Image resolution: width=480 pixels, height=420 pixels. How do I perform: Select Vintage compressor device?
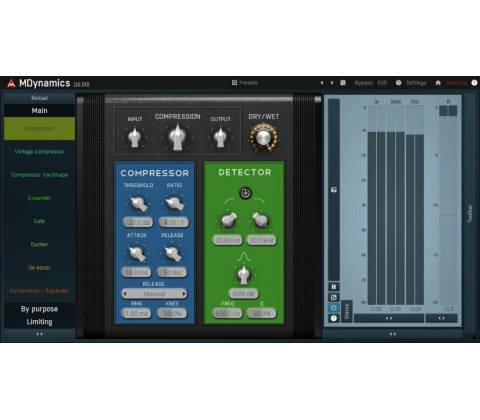tap(39, 152)
